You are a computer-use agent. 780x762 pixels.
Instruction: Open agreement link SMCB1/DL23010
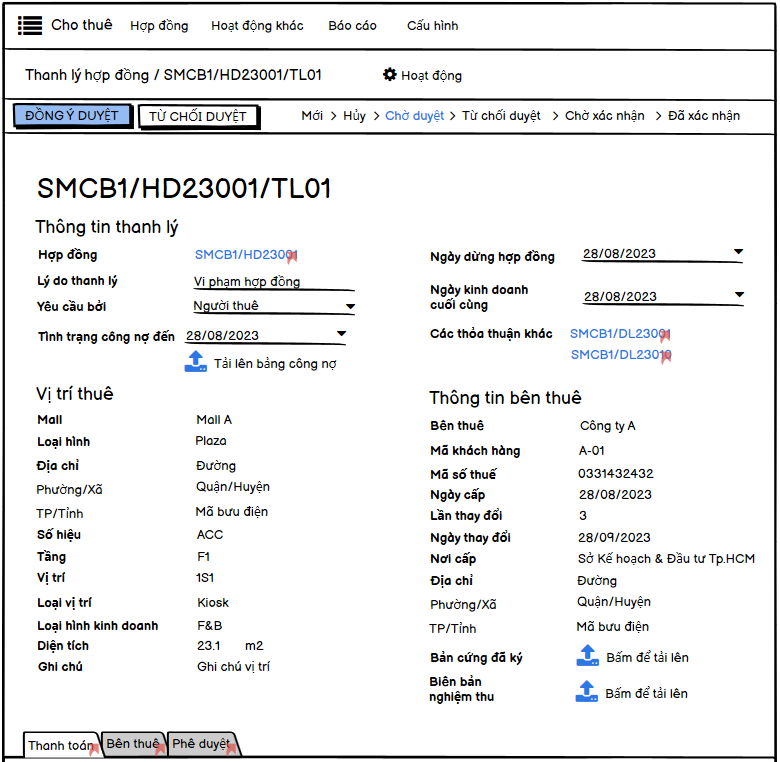tap(621, 355)
